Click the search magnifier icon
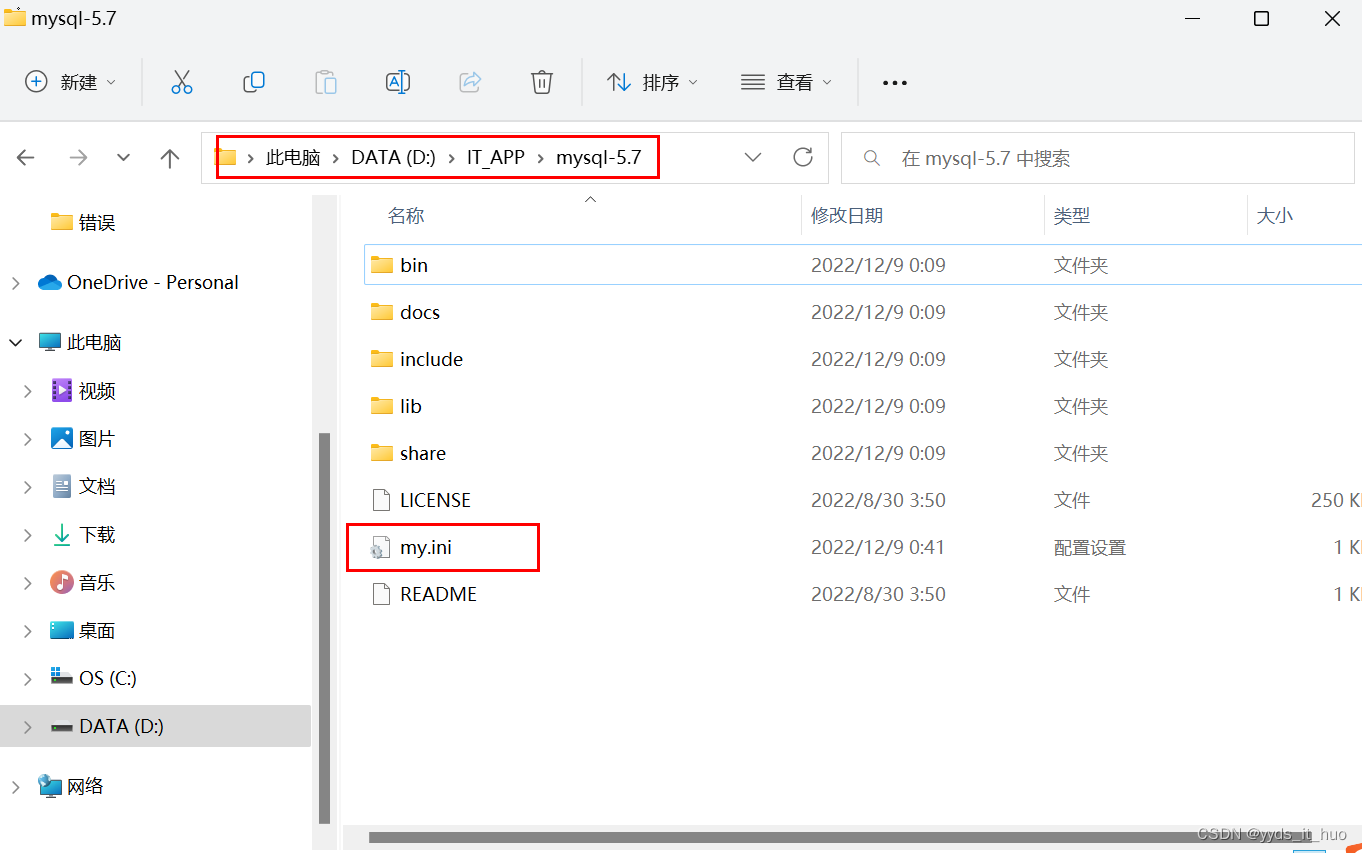The image size is (1362, 853). pyautogui.click(x=872, y=158)
